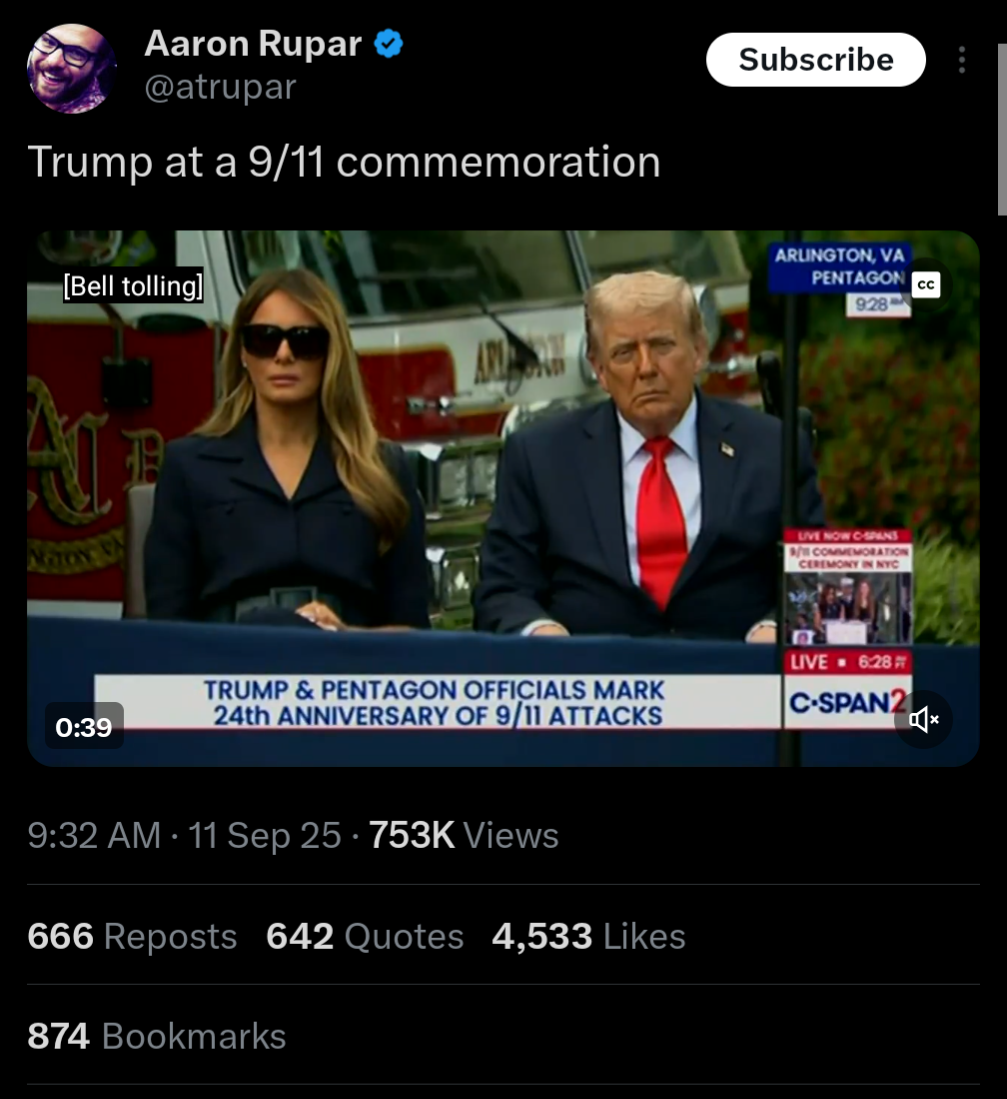Click the Aaron Rupar display name
Image resolution: width=1007 pixels, height=1099 pixels.
click(x=253, y=43)
